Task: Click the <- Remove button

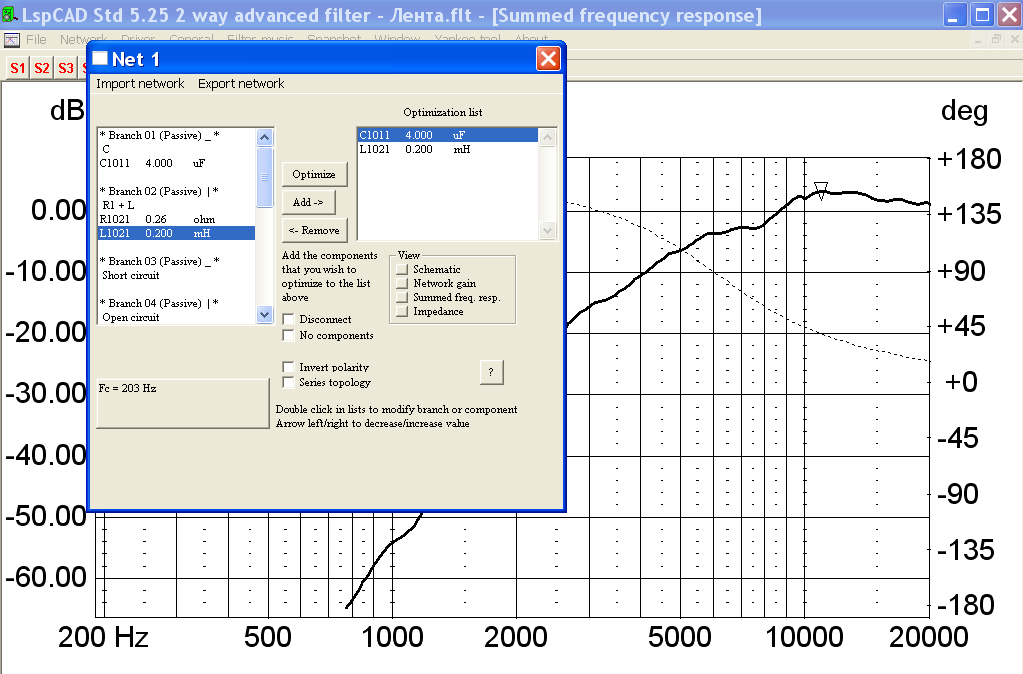Action: coord(314,230)
